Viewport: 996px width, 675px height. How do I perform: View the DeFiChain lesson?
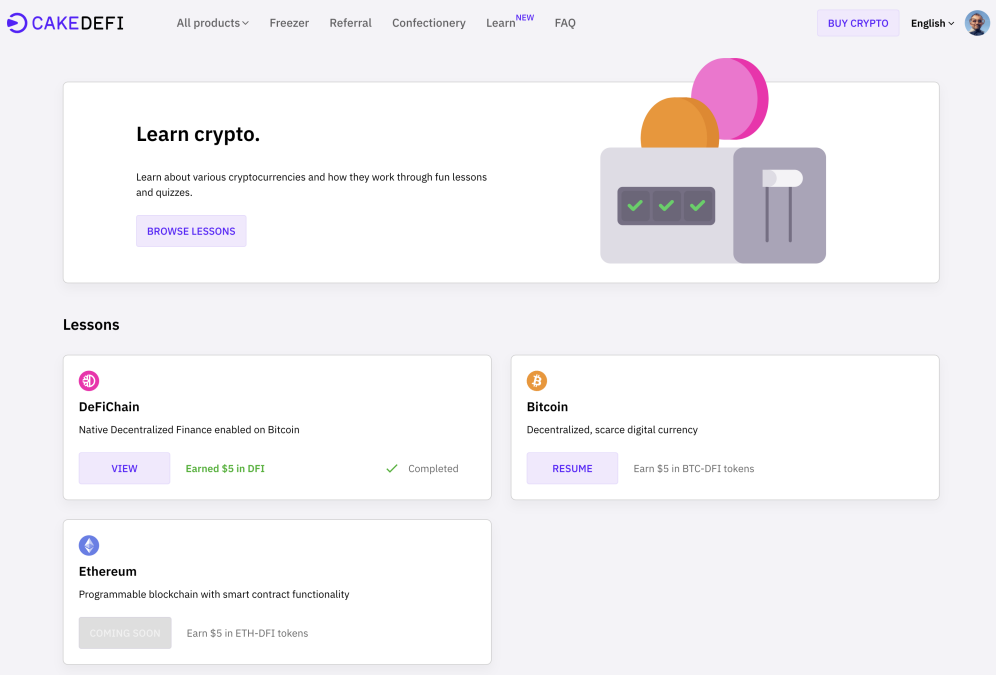[124, 468]
